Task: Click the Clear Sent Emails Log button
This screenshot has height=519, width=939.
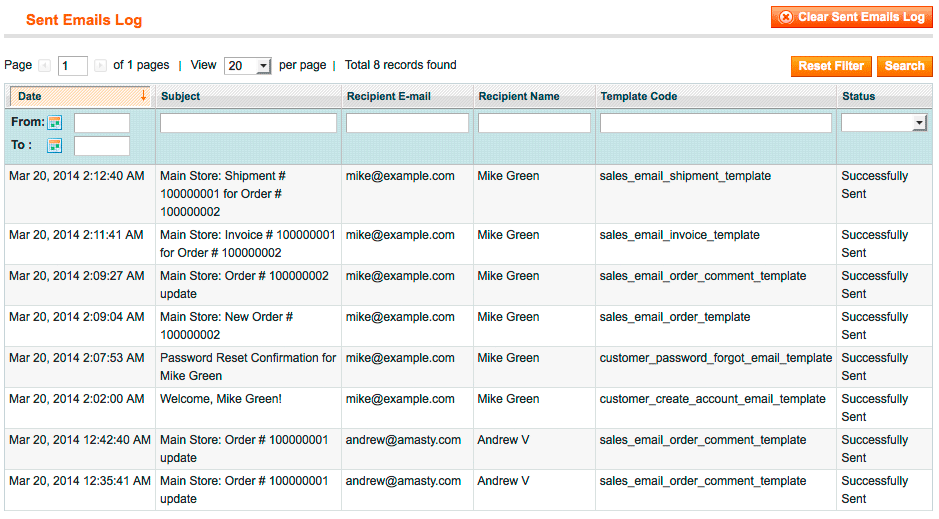Action: click(x=852, y=17)
